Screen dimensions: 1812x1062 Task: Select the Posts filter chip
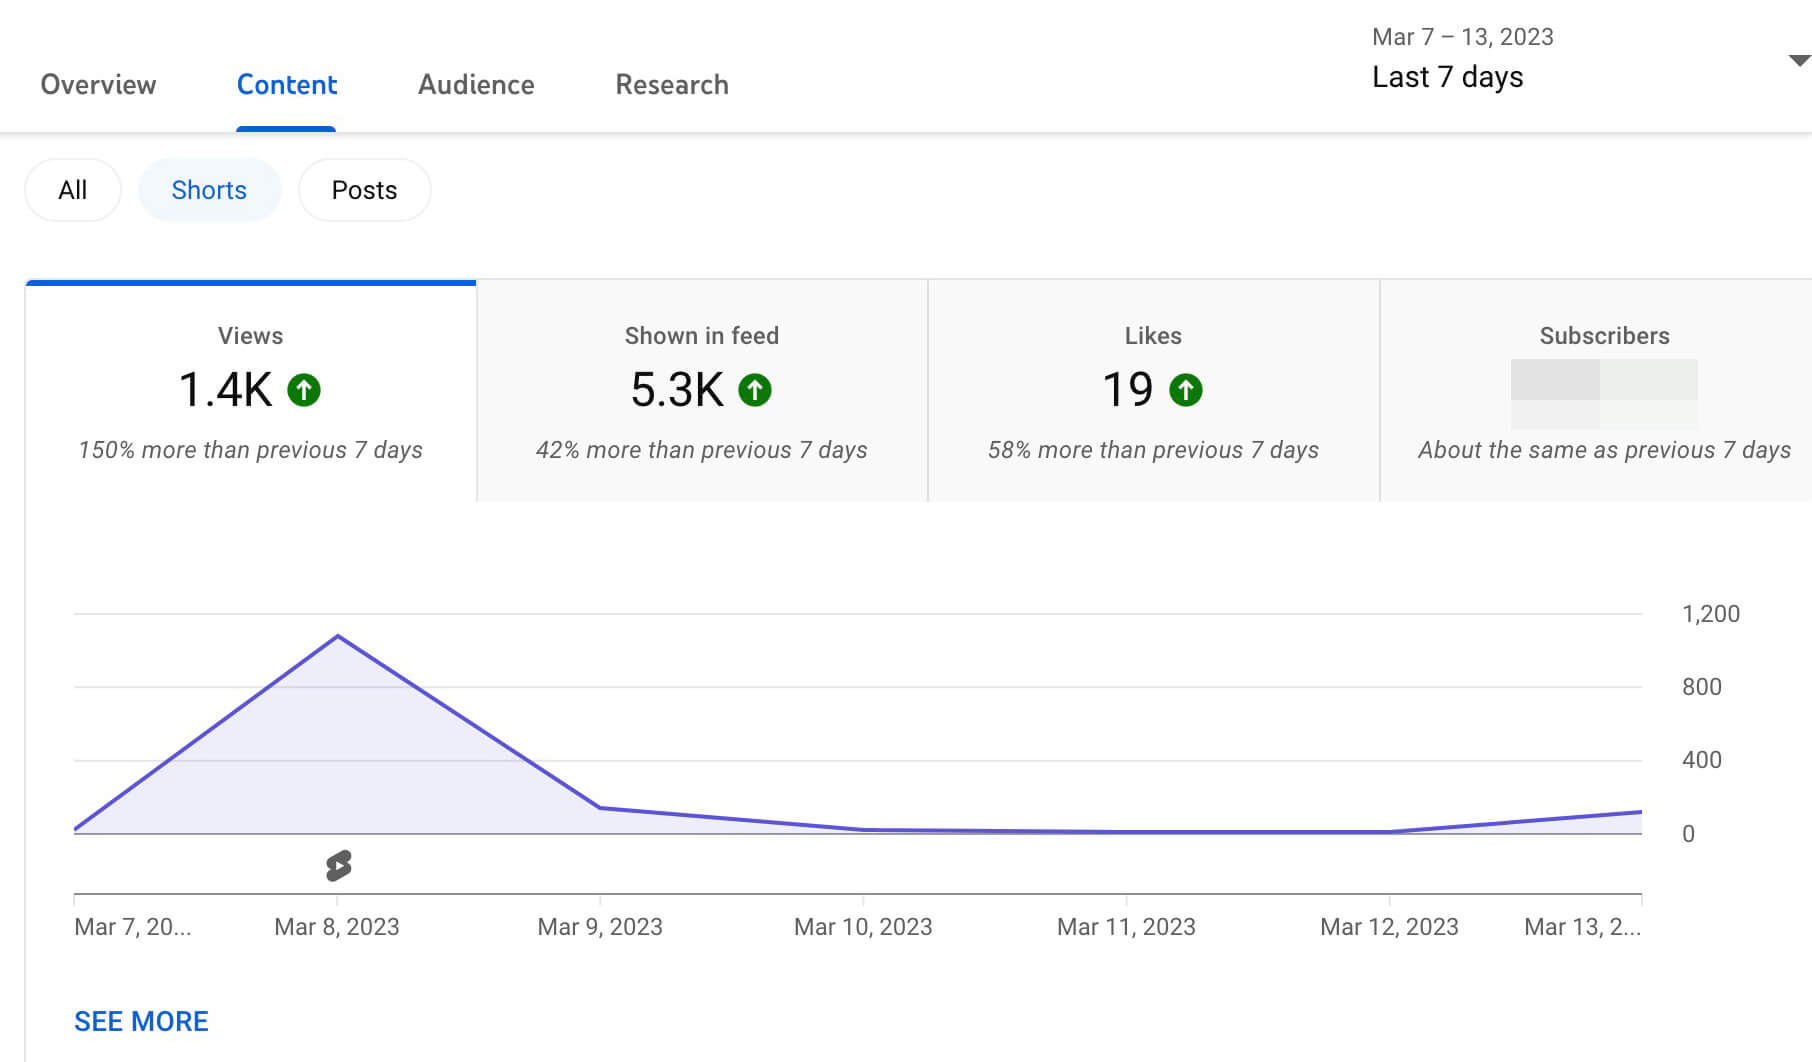click(x=364, y=190)
